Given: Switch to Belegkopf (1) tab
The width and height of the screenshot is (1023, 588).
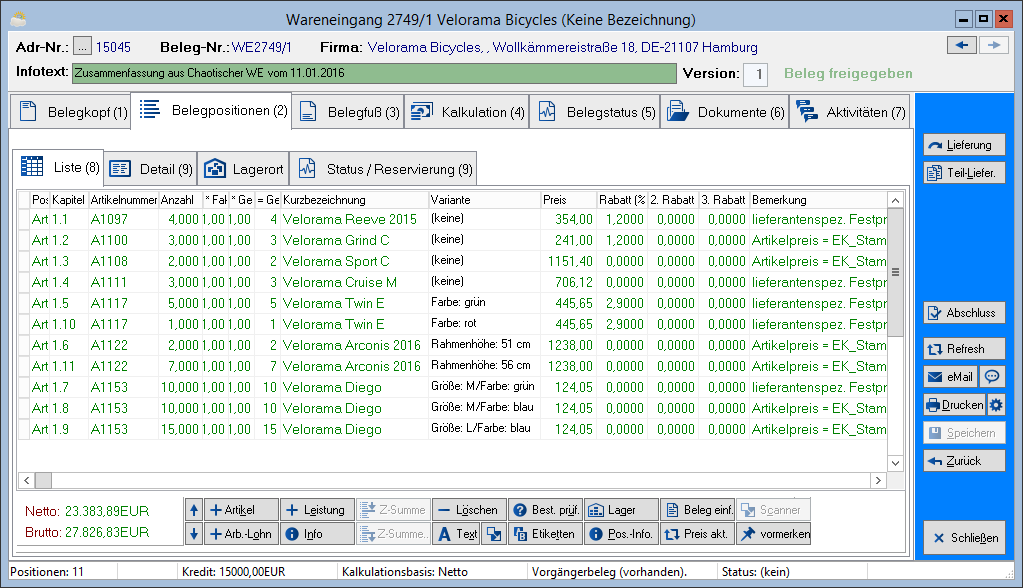Looking at the screenshot, I should pos(71,112).
